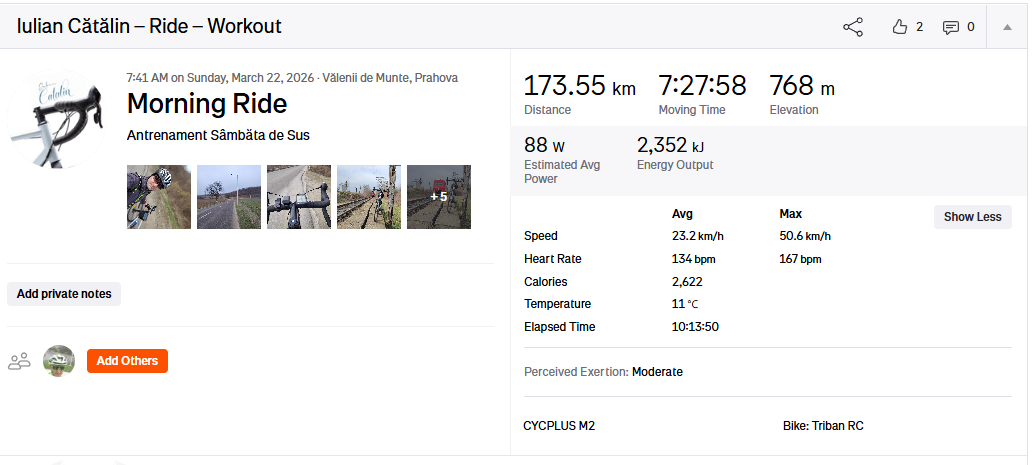Click the group participants icon
The image size is (1036, 465).
pyautogui.click(x=19, y=361)
